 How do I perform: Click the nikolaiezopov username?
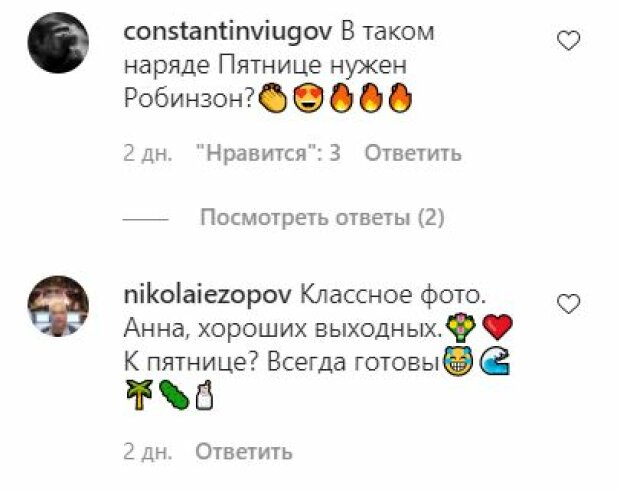[x=208, y=295]
